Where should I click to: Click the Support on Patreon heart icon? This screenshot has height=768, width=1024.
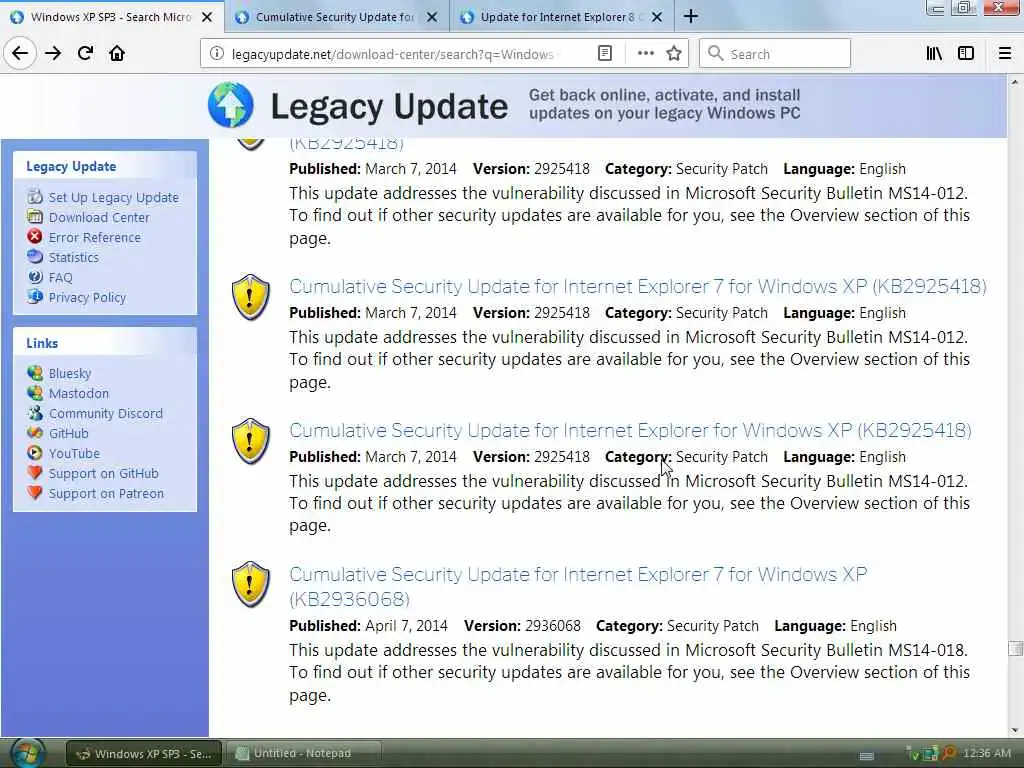click(x=35, y=492)
